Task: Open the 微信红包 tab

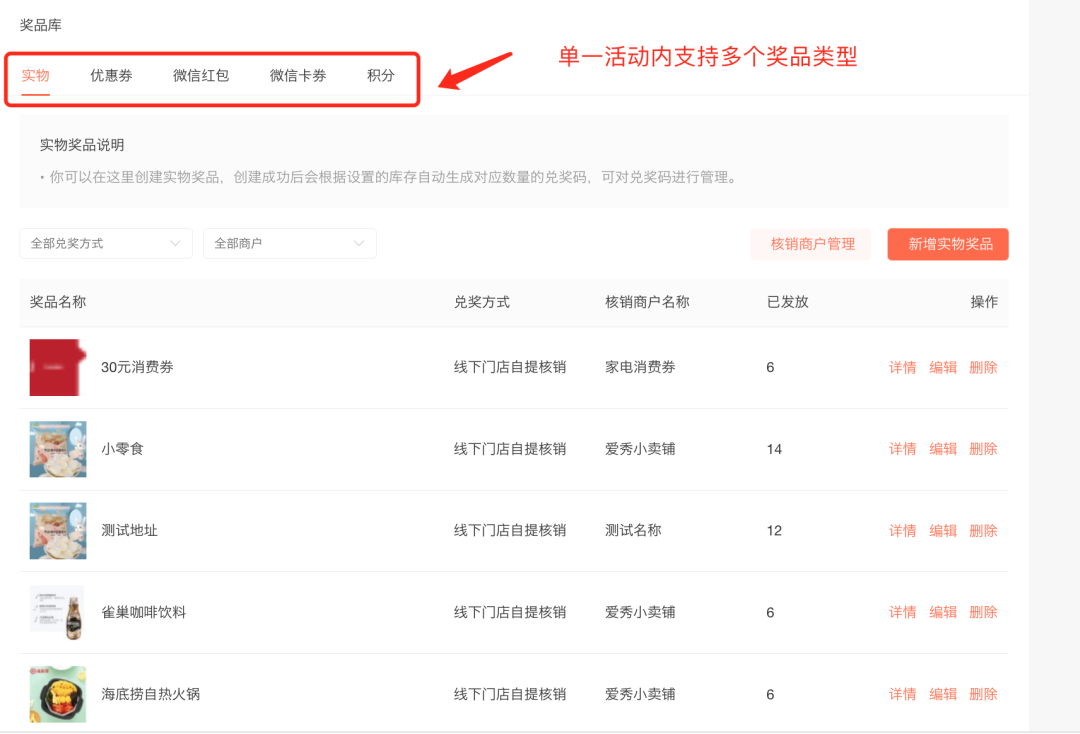Action: (200, 75)
